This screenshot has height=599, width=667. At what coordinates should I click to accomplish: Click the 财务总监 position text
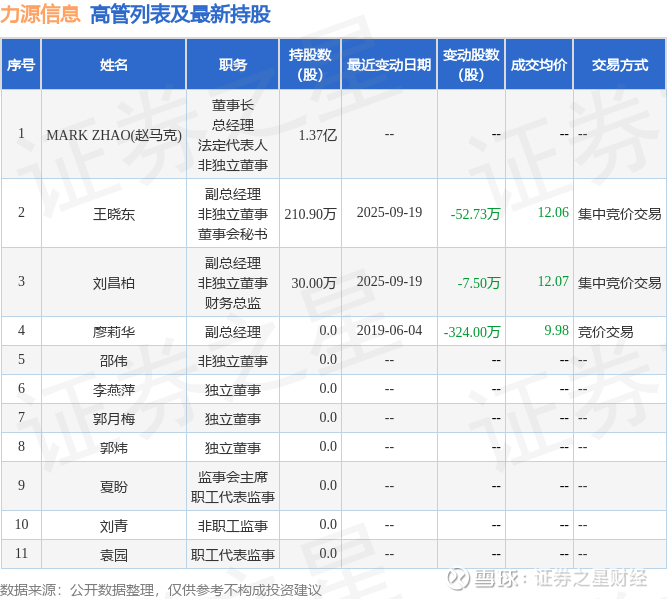pos(233,302)
